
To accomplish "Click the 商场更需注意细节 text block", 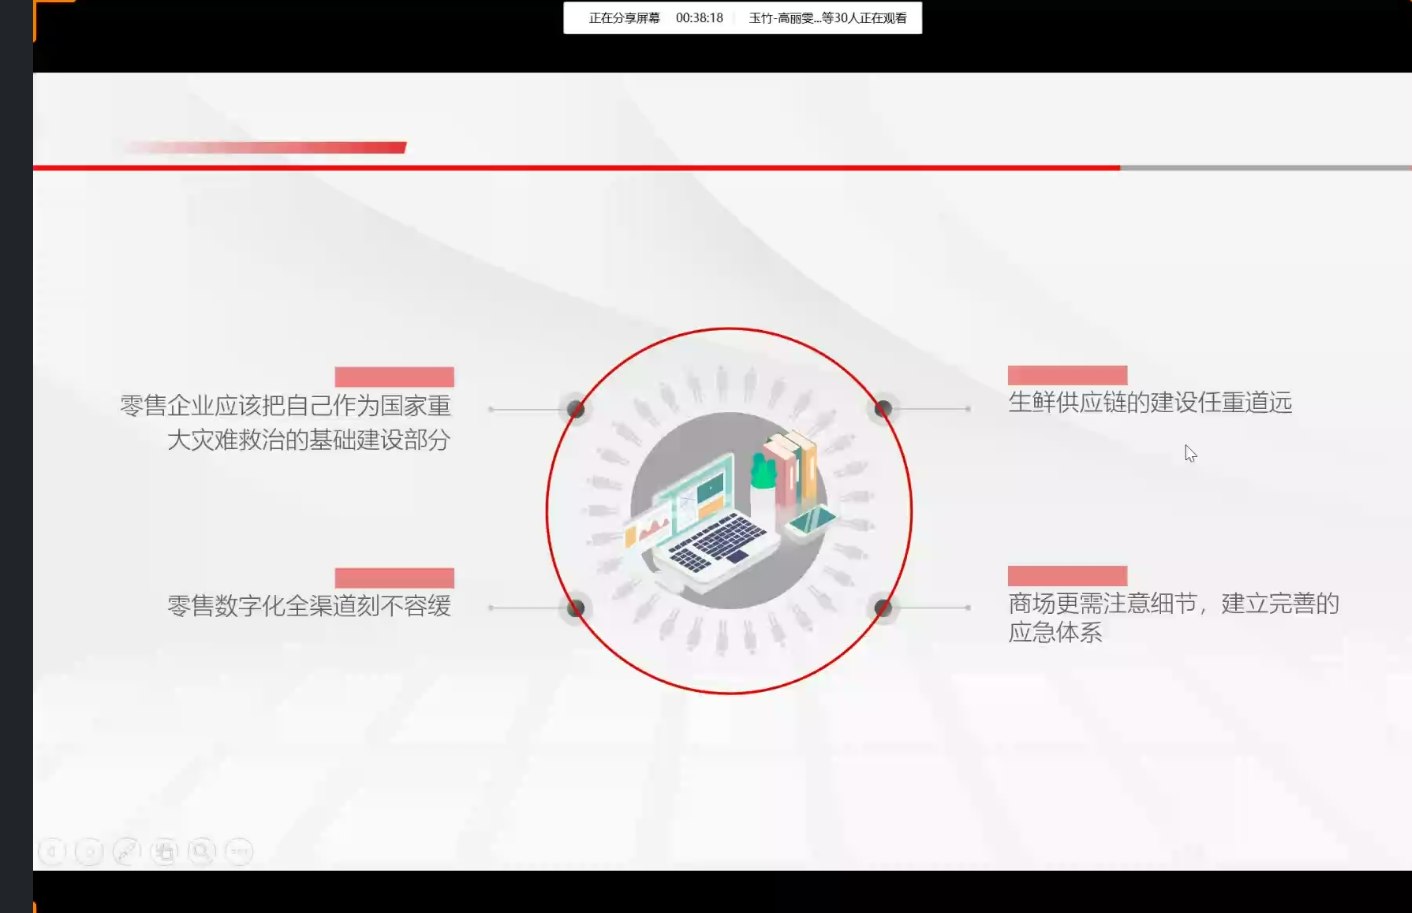I will [x=1172, y=617].
